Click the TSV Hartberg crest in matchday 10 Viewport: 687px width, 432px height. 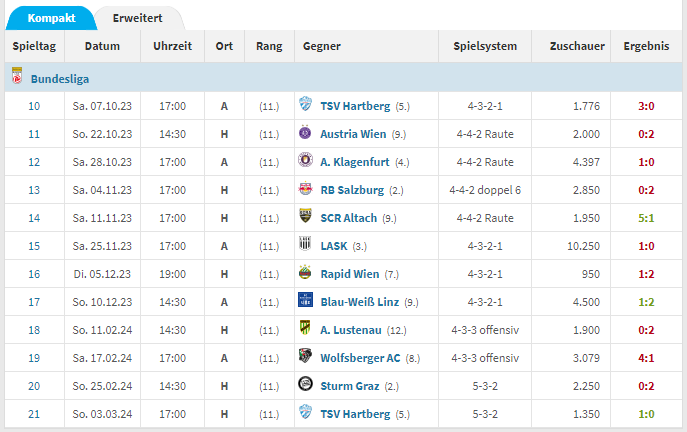click(x=305, y=104)
